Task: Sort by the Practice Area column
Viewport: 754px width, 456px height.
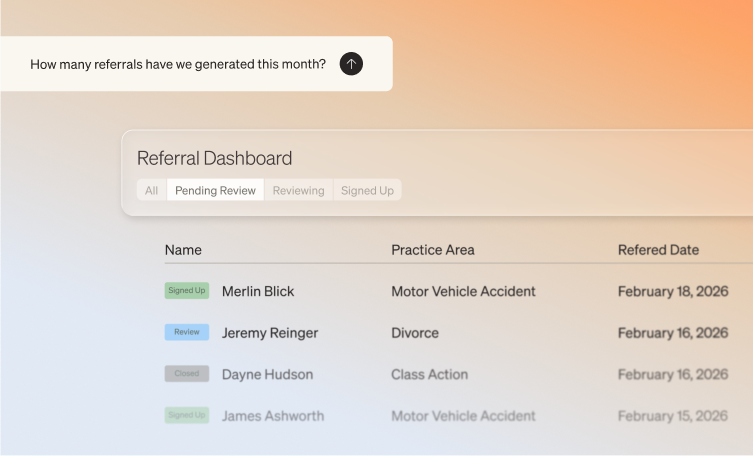Action: [x=433, y=250]
